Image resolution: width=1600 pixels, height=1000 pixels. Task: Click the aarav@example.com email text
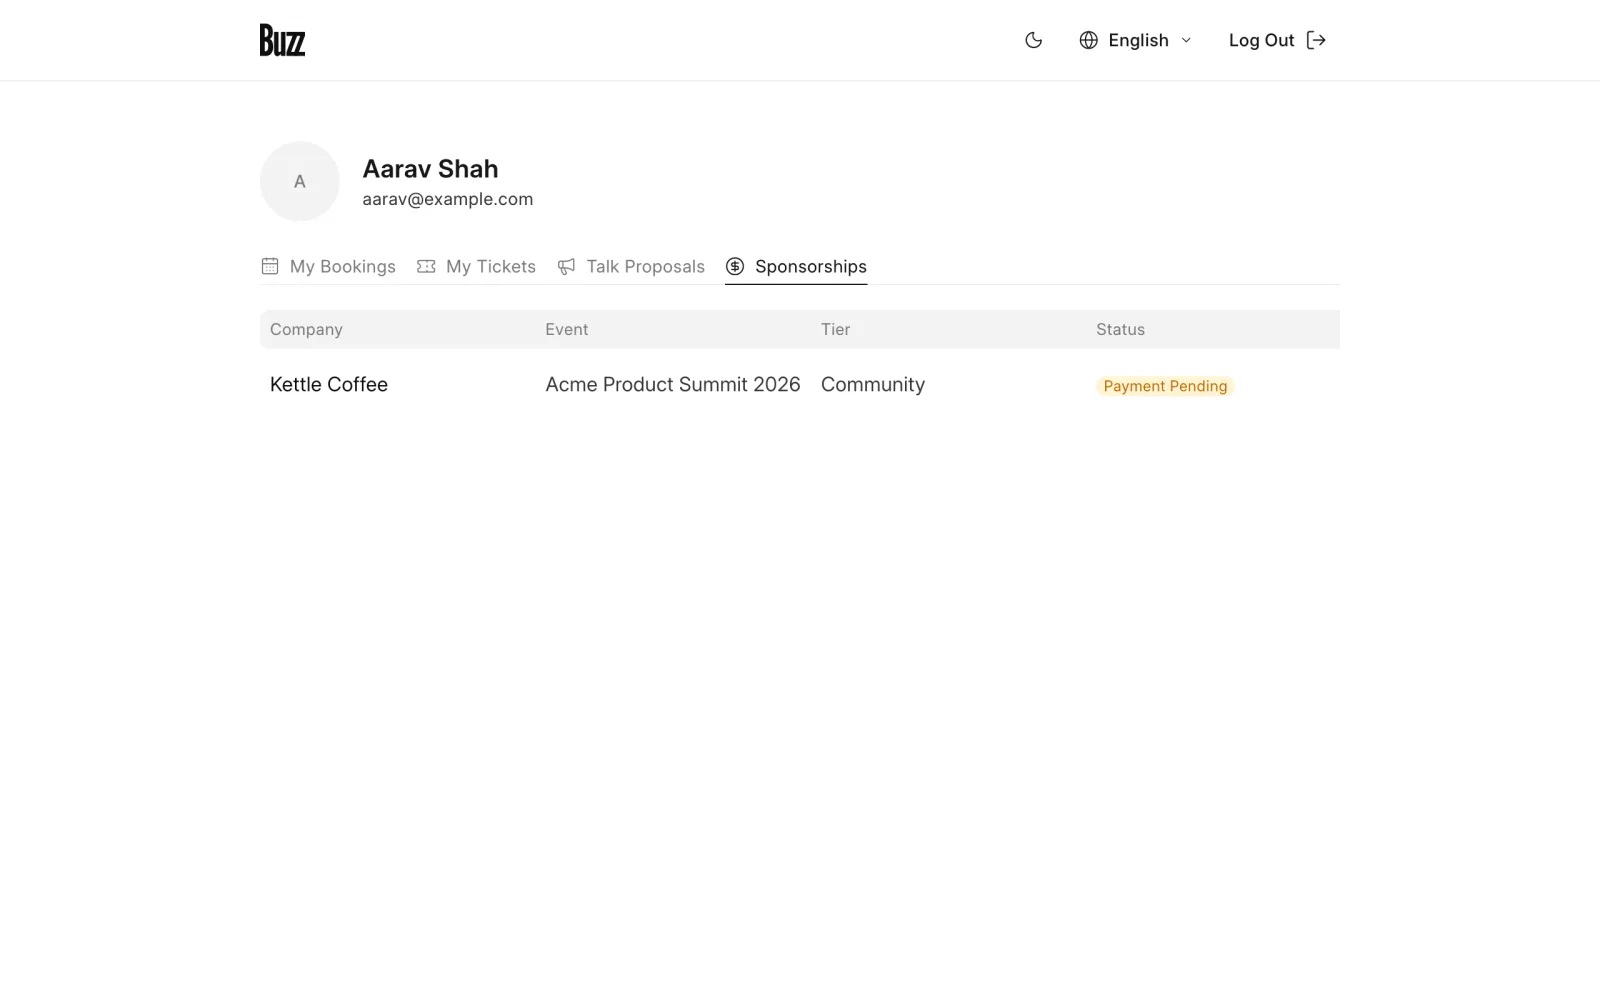(x=448, y=199)
